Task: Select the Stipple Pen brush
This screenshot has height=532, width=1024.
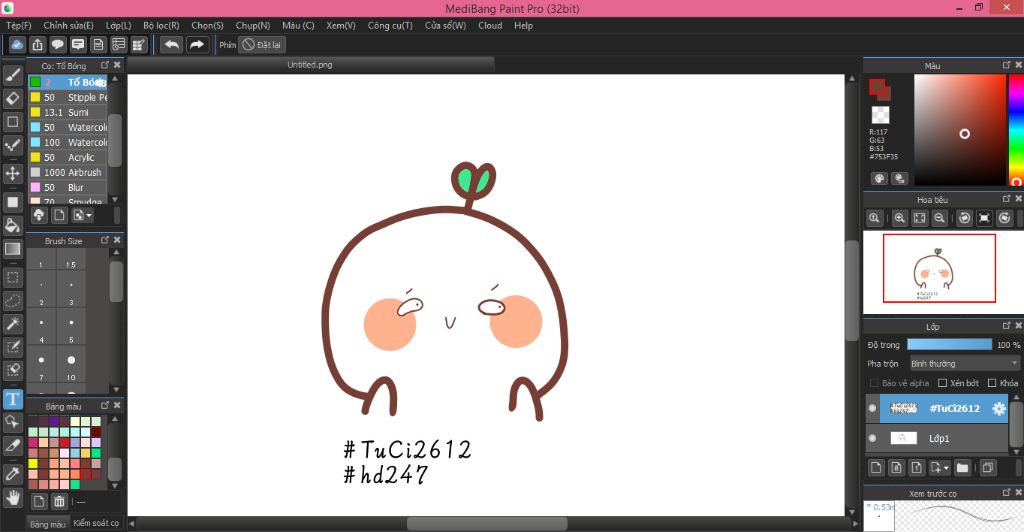Action: 68,97
